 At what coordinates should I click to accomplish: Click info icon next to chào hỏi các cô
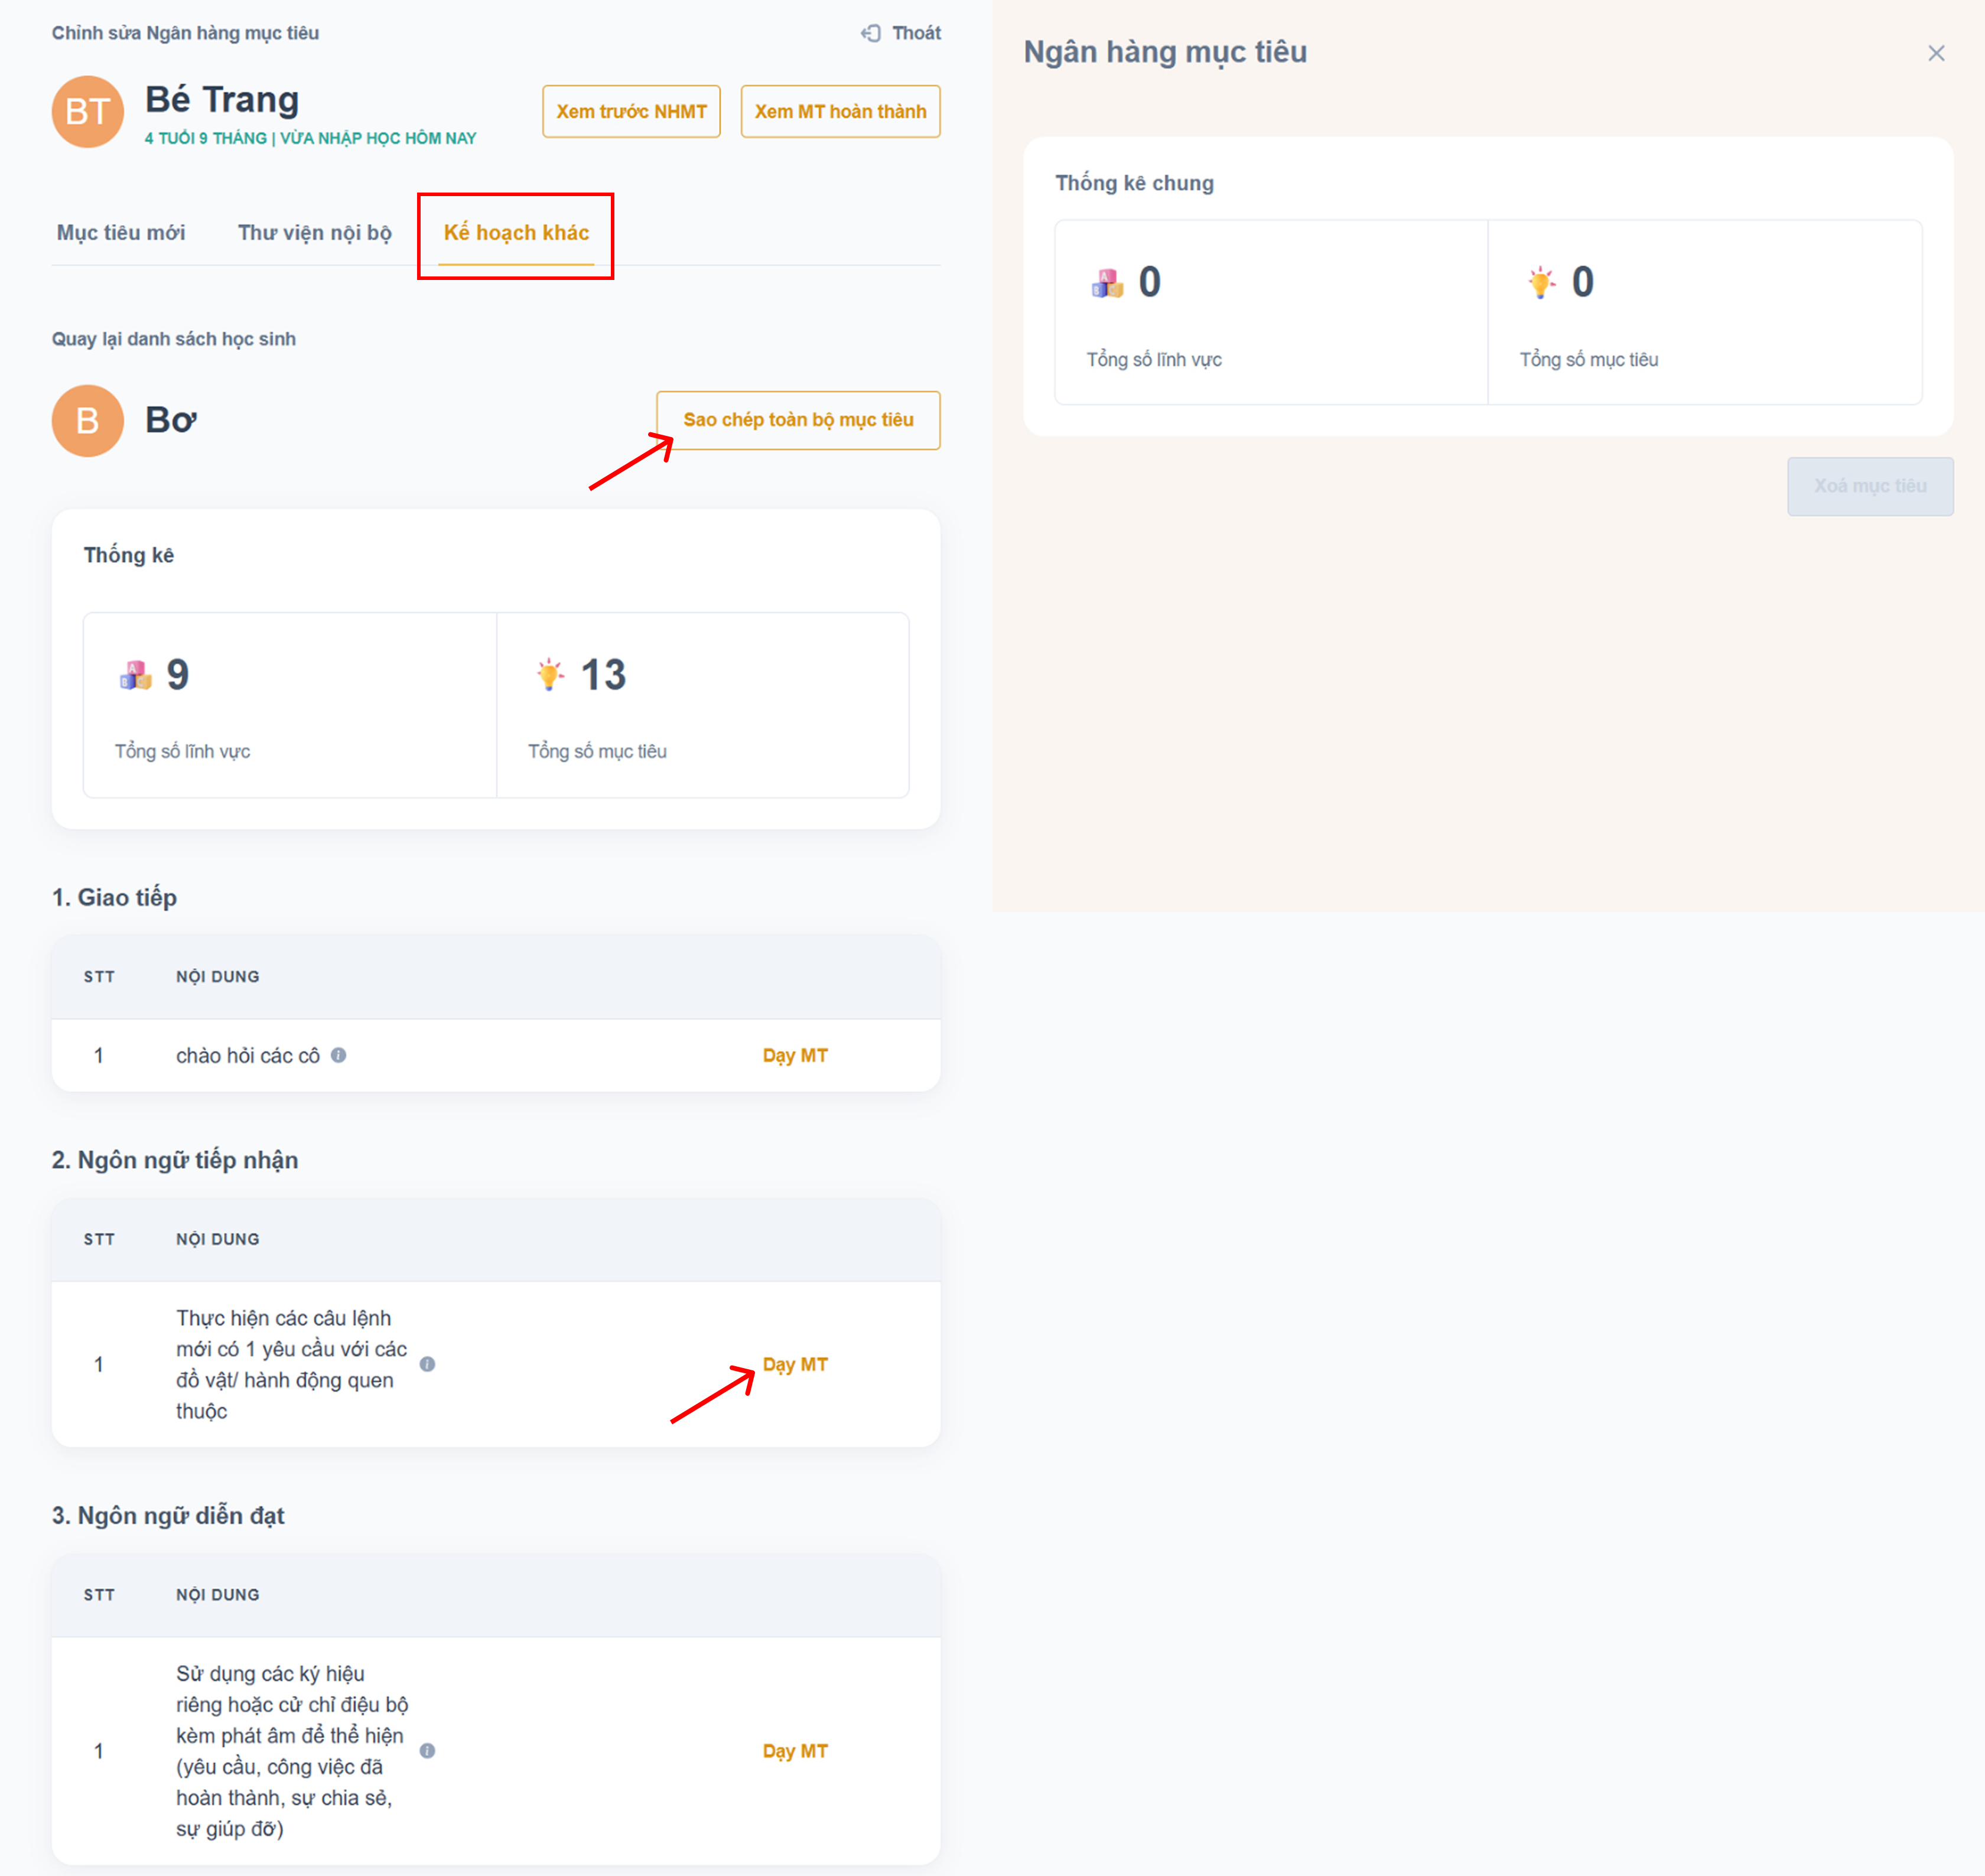339,1055
